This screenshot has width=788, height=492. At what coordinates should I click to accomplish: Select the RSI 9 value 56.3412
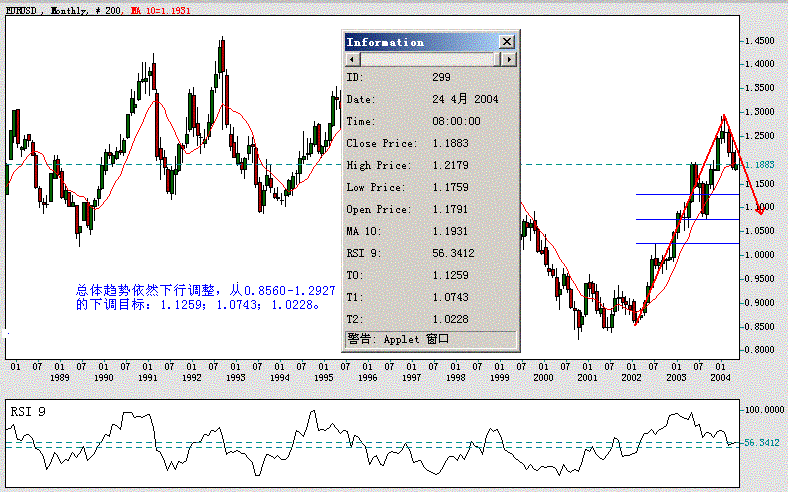point(453,253)
